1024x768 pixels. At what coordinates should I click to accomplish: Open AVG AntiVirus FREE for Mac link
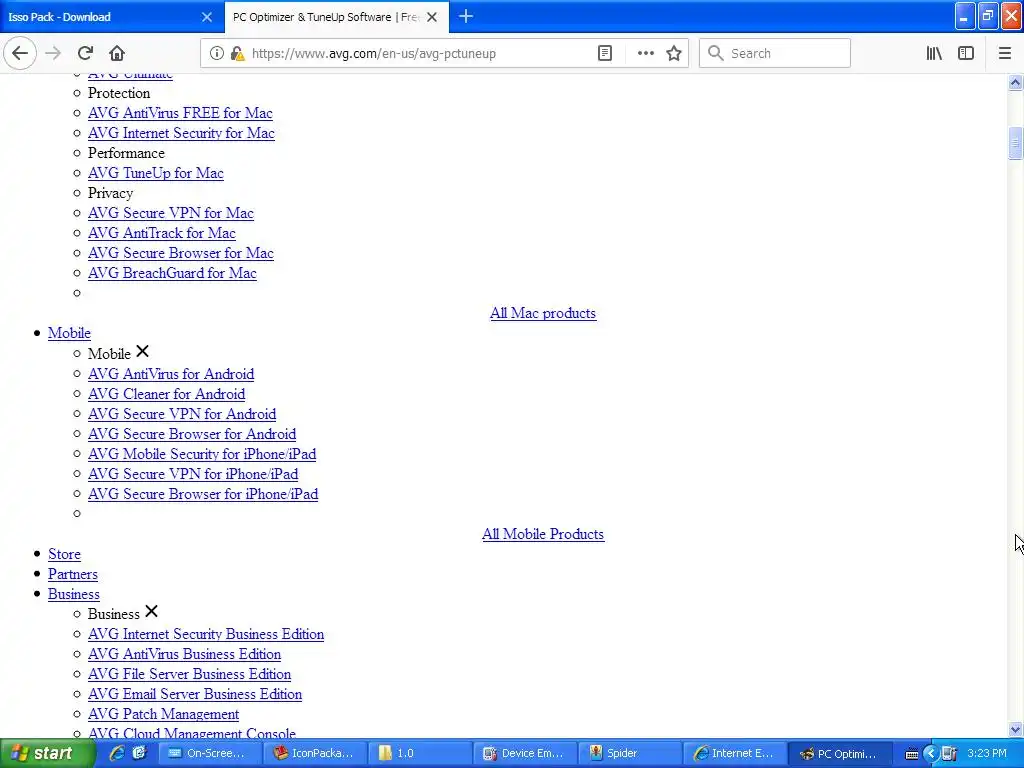point(180,113)
